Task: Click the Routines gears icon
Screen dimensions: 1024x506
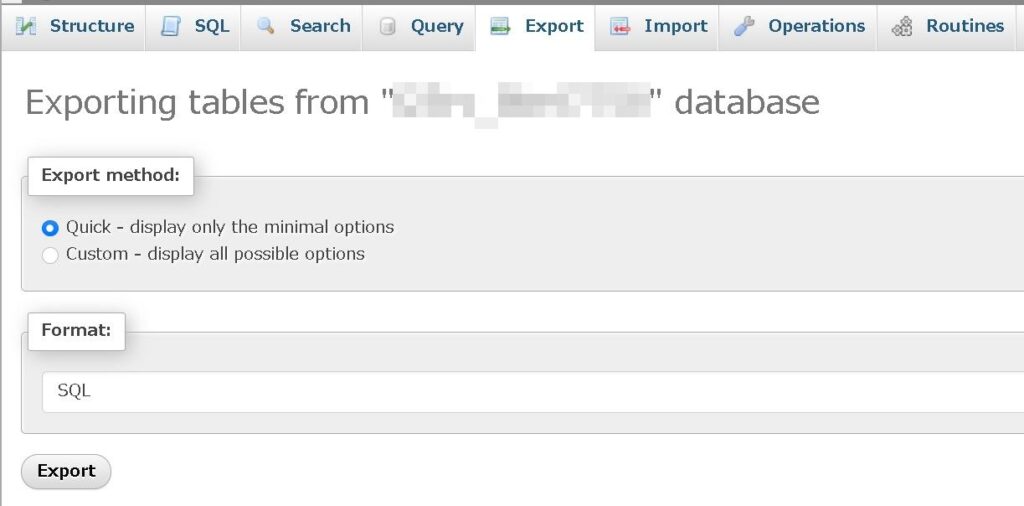Action: tap(902, 27)
